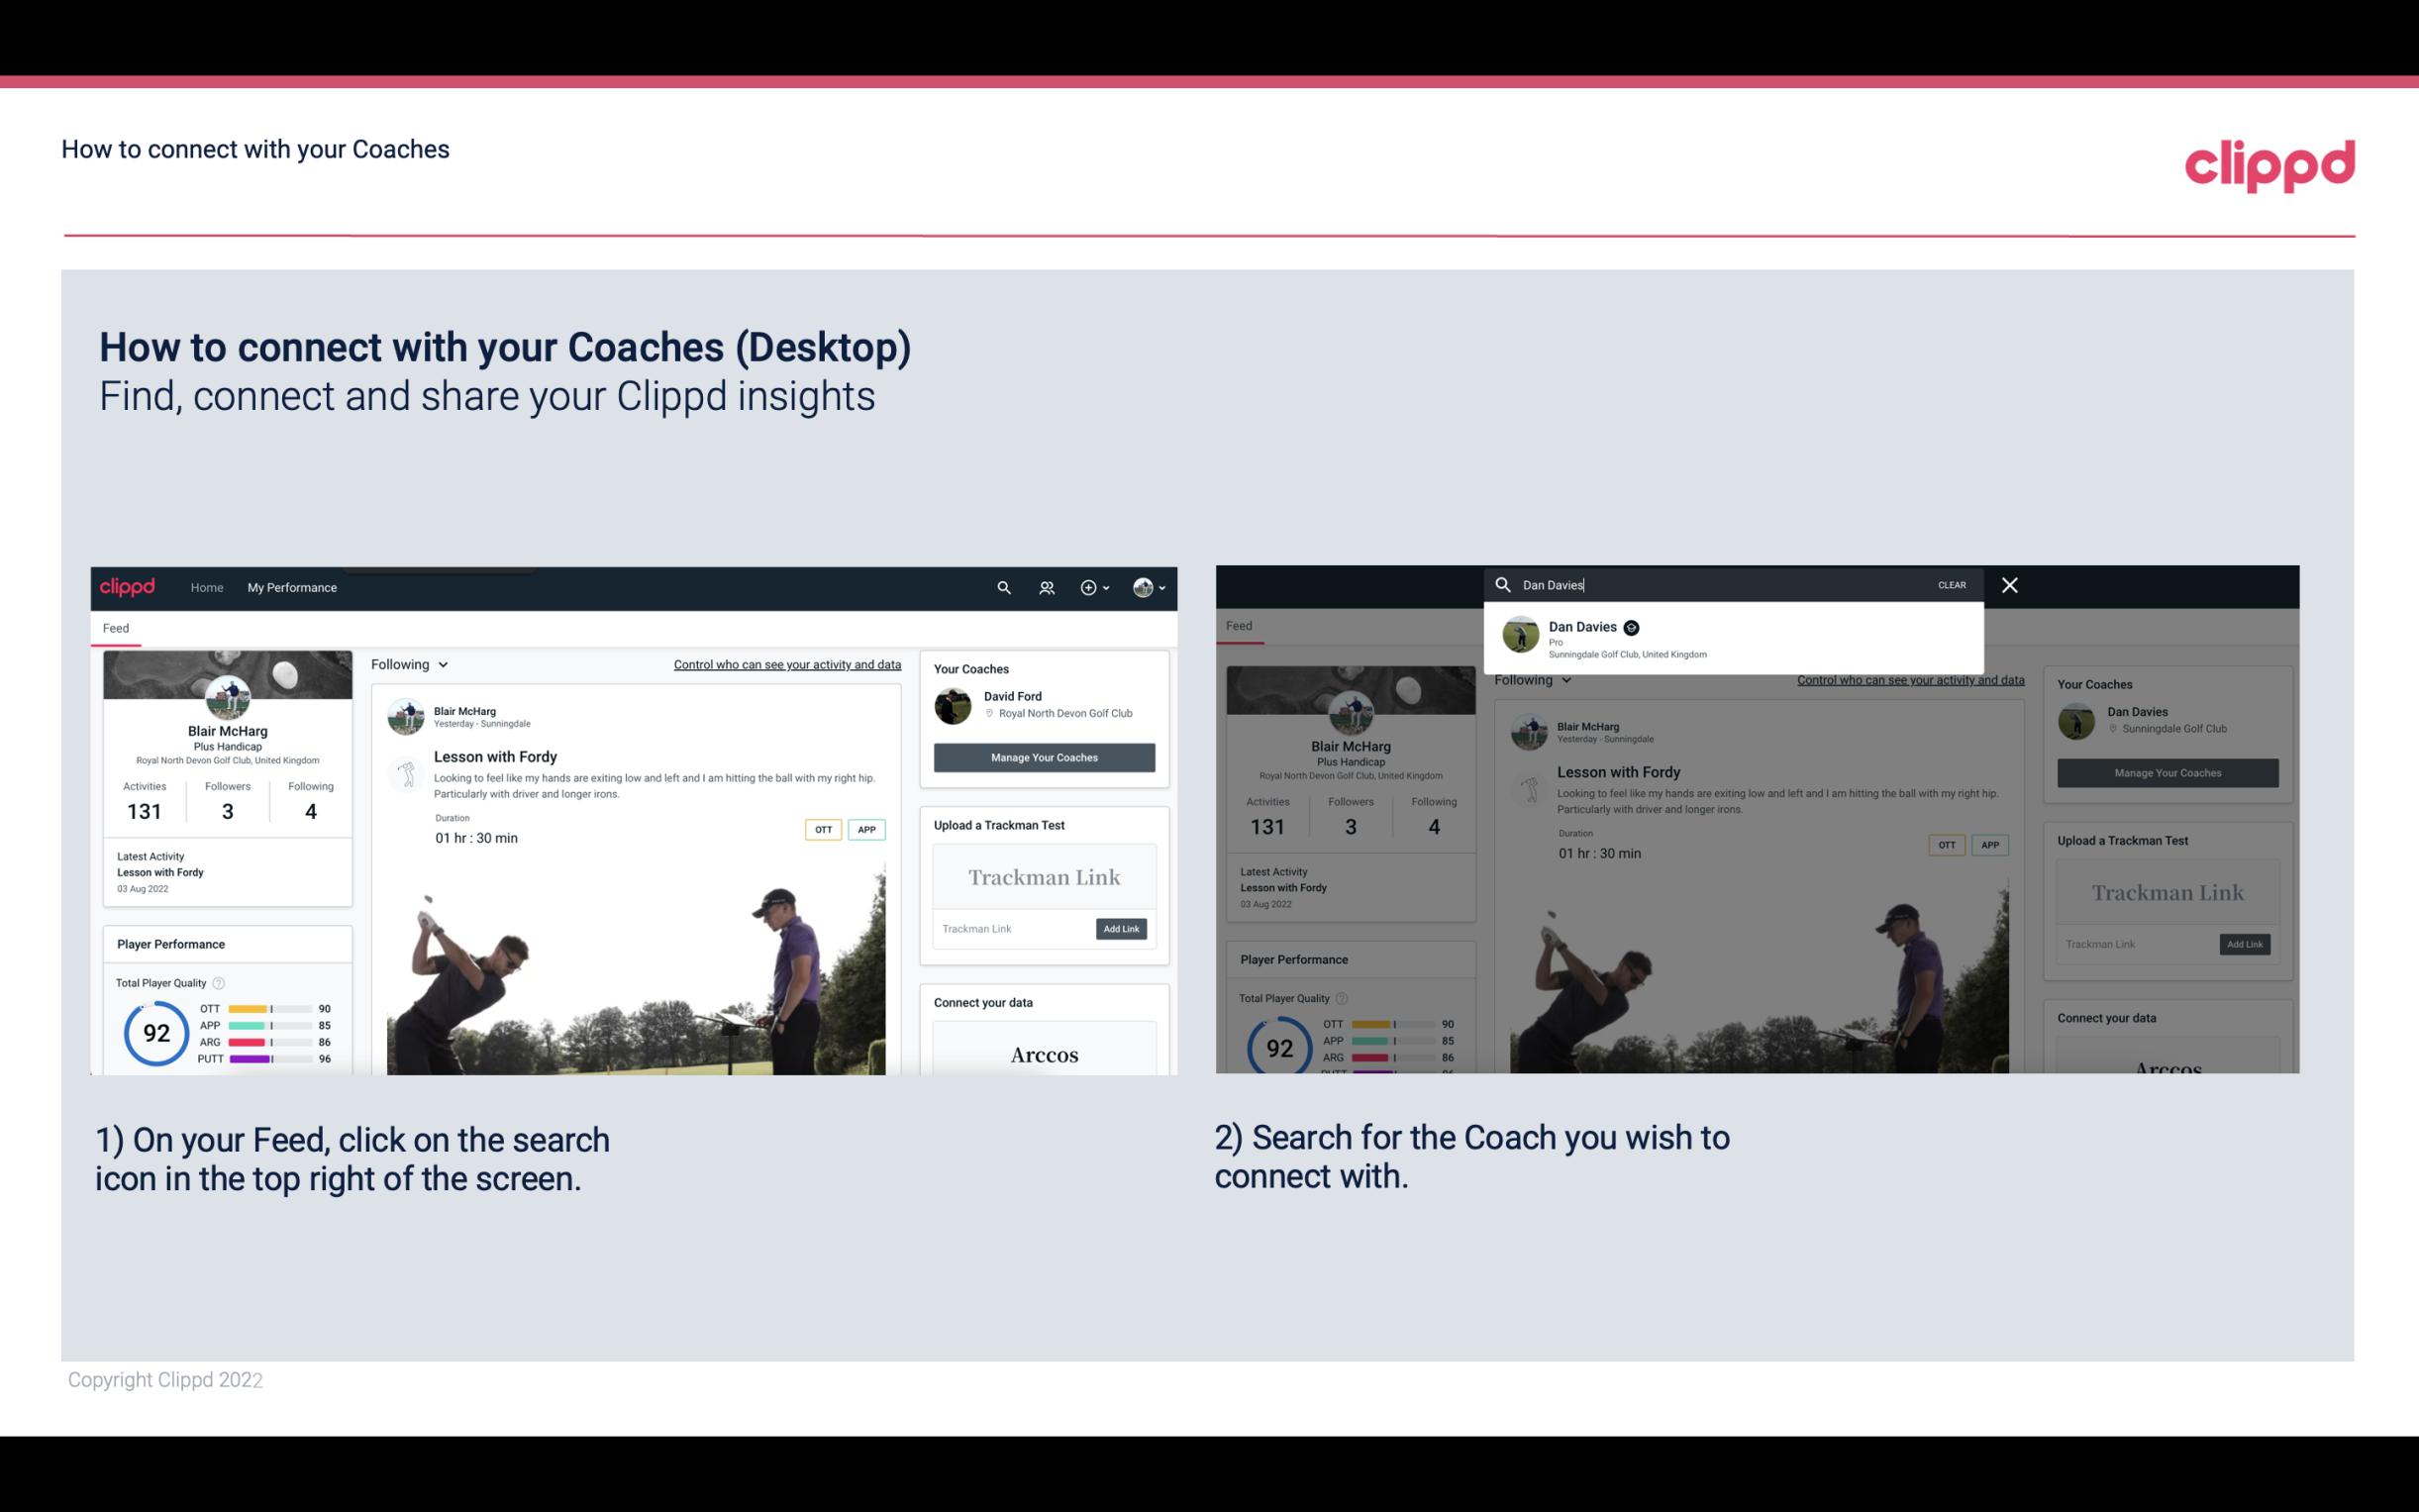
Task: Select the Feed tab on dashboard
Action: tap(117, 627)
